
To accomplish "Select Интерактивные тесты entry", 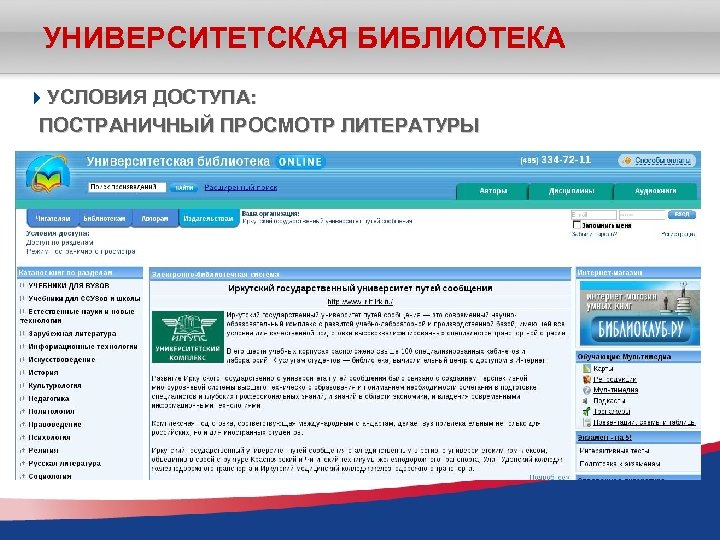I will [x=614, y=450].
